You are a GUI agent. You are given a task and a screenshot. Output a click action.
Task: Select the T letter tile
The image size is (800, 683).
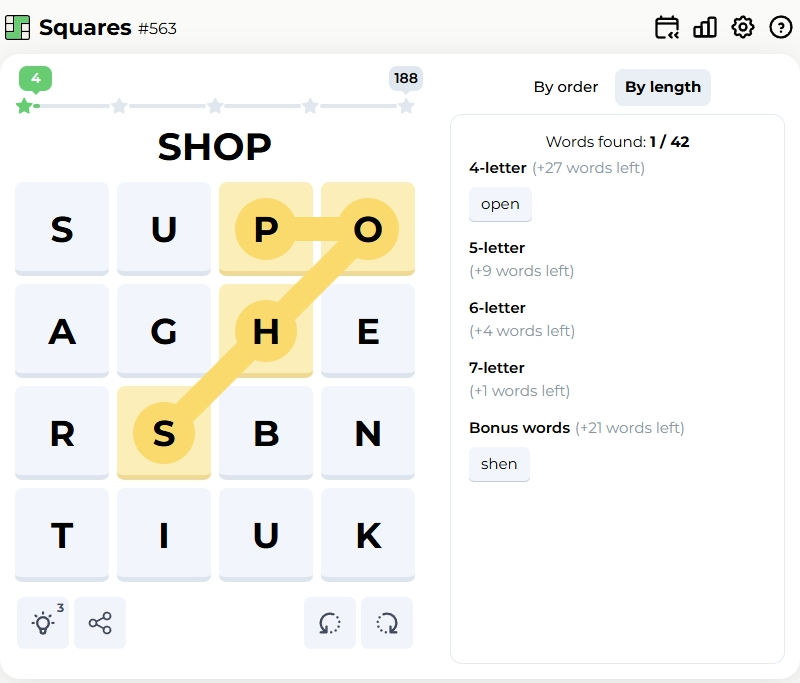[x=62, y=535]
